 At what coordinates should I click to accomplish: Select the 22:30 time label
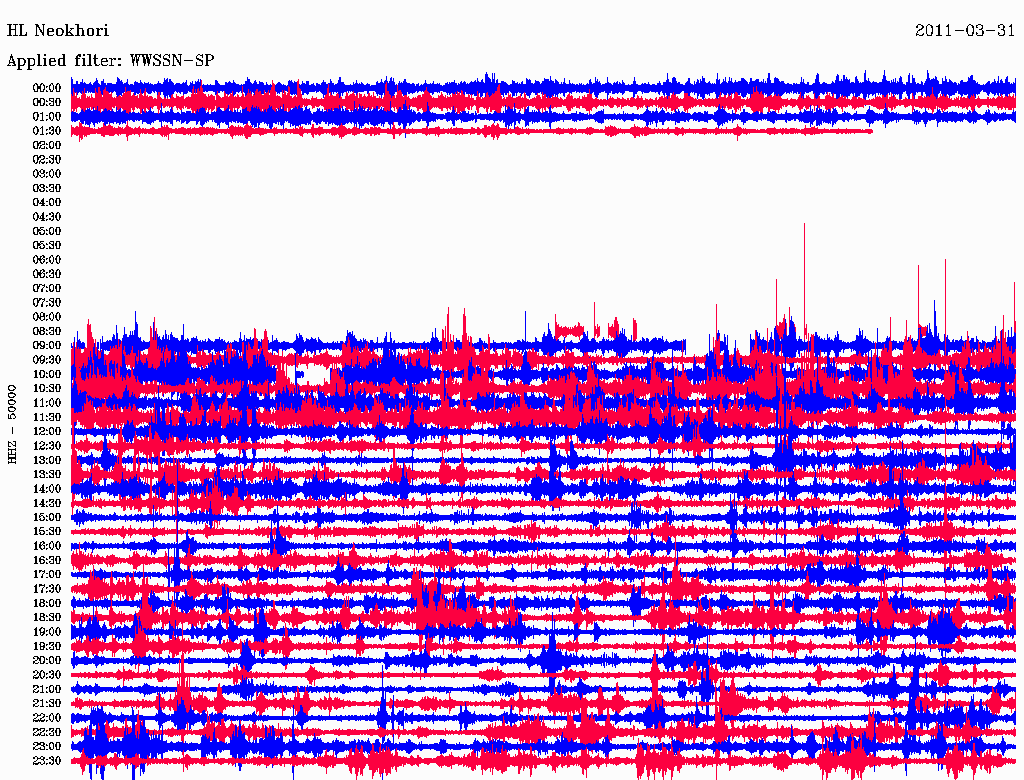(x=46, y=732)
